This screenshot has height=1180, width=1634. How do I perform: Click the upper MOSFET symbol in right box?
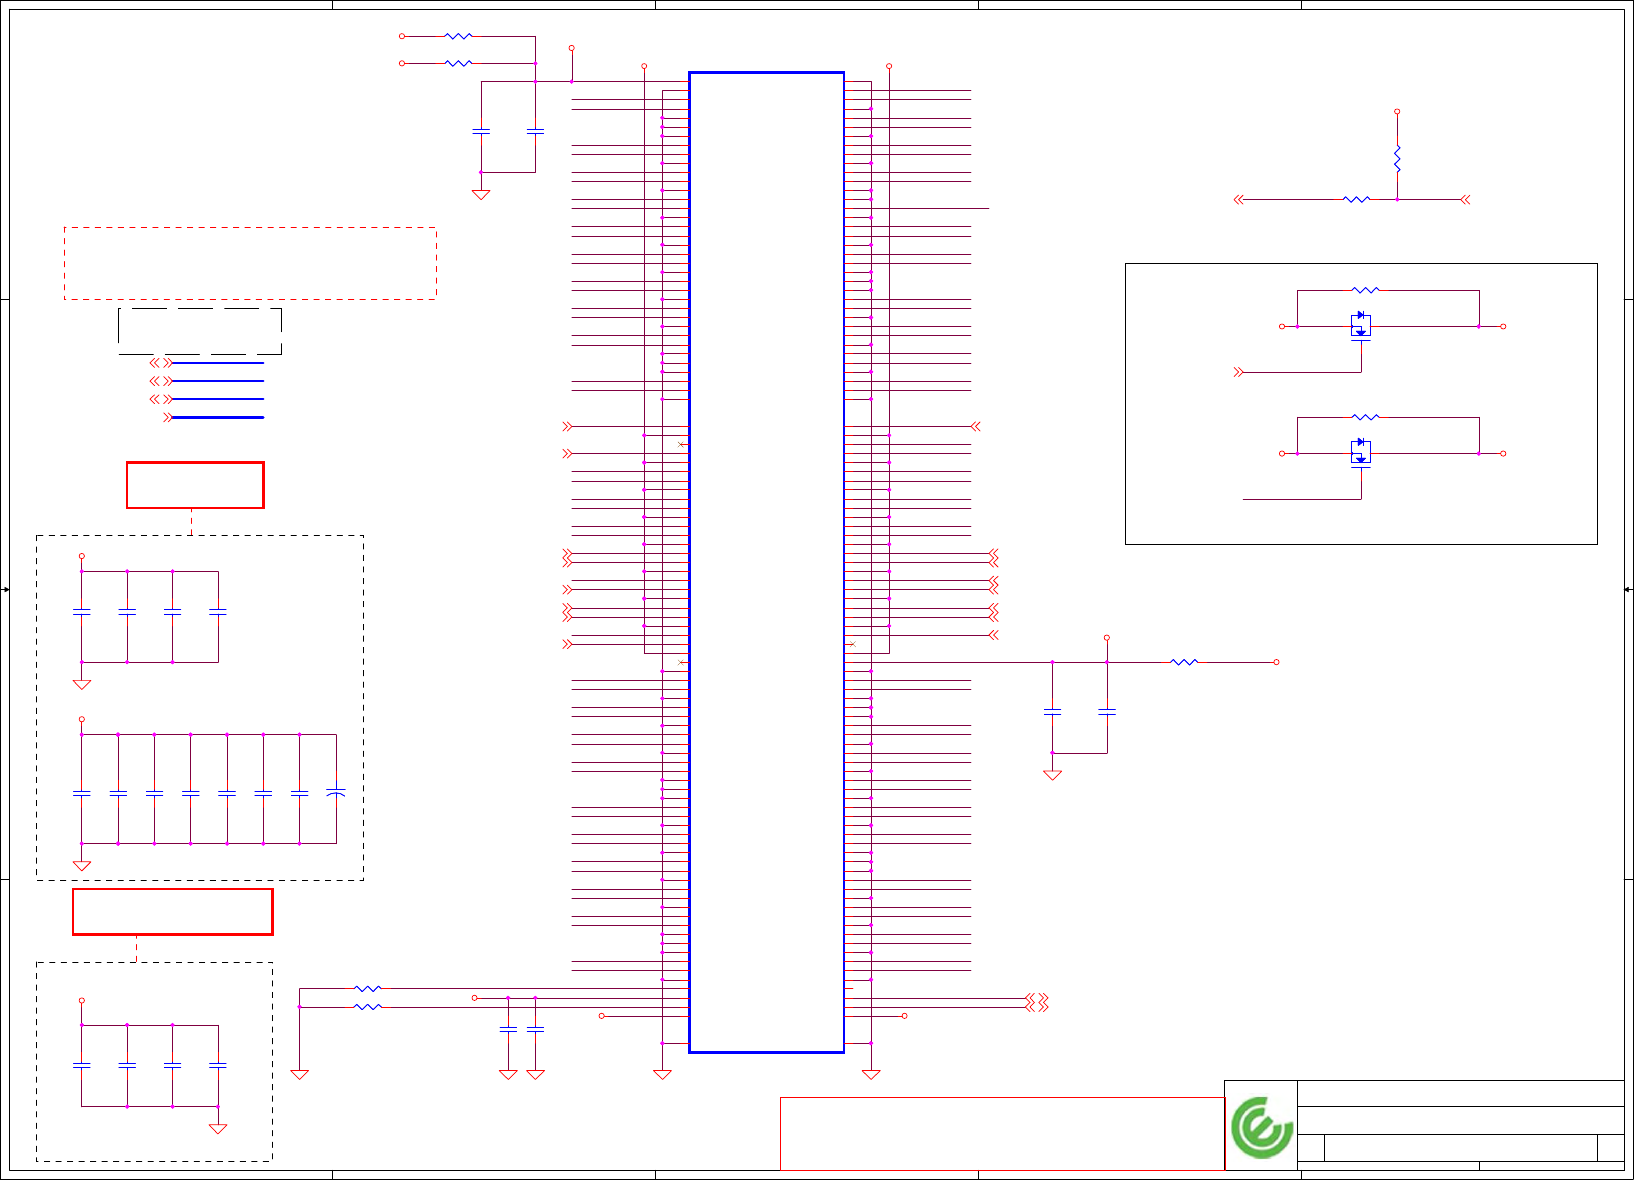click(x=1361, y=326)
